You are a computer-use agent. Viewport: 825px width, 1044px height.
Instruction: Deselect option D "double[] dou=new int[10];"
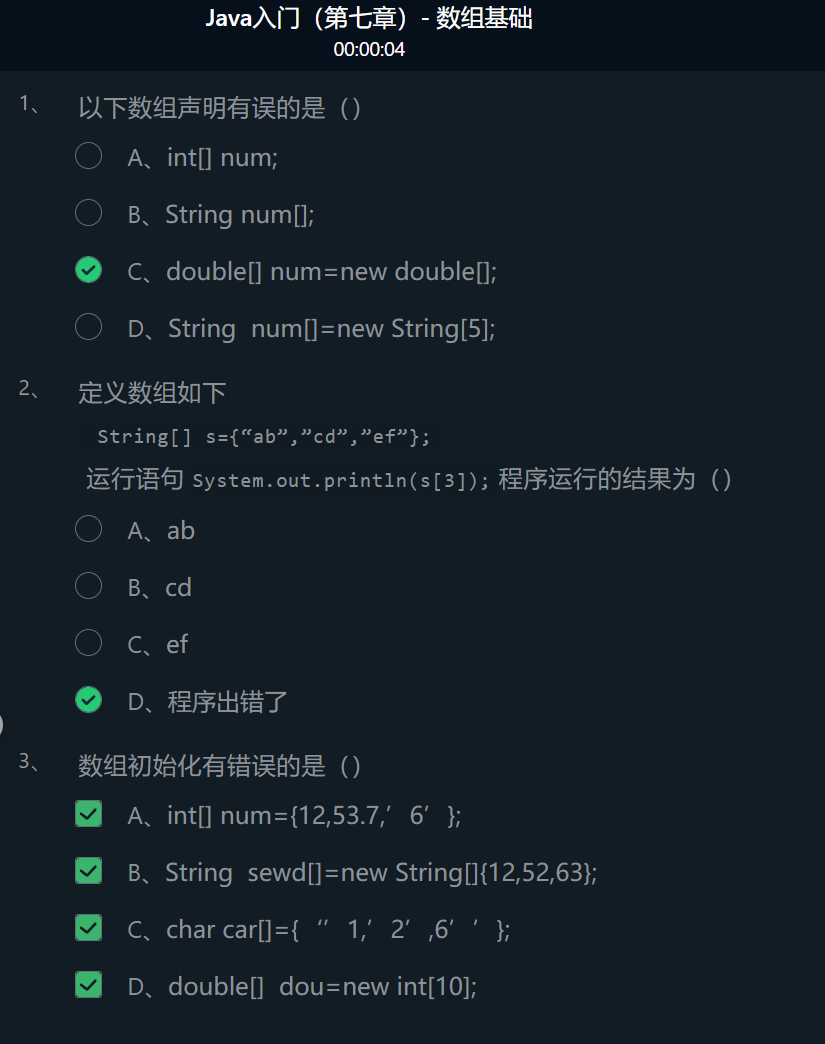[88, 985]
